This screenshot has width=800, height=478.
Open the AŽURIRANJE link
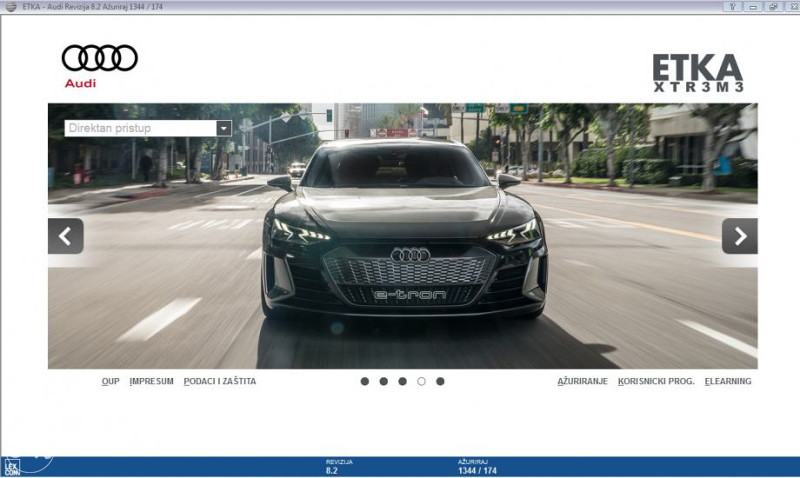(x=583, y=381)
